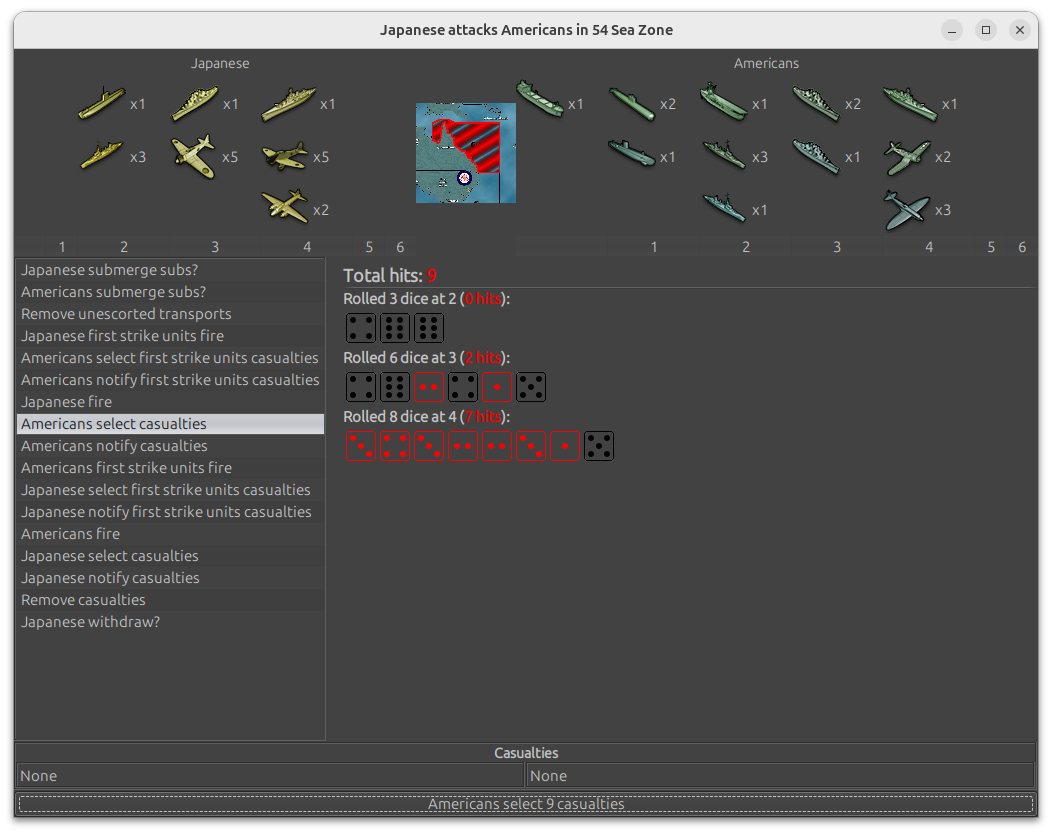The width and height of the screenshot is (1052, 834).
Task: Select the American transport ship x1 icon
Action: coord(540,100)
